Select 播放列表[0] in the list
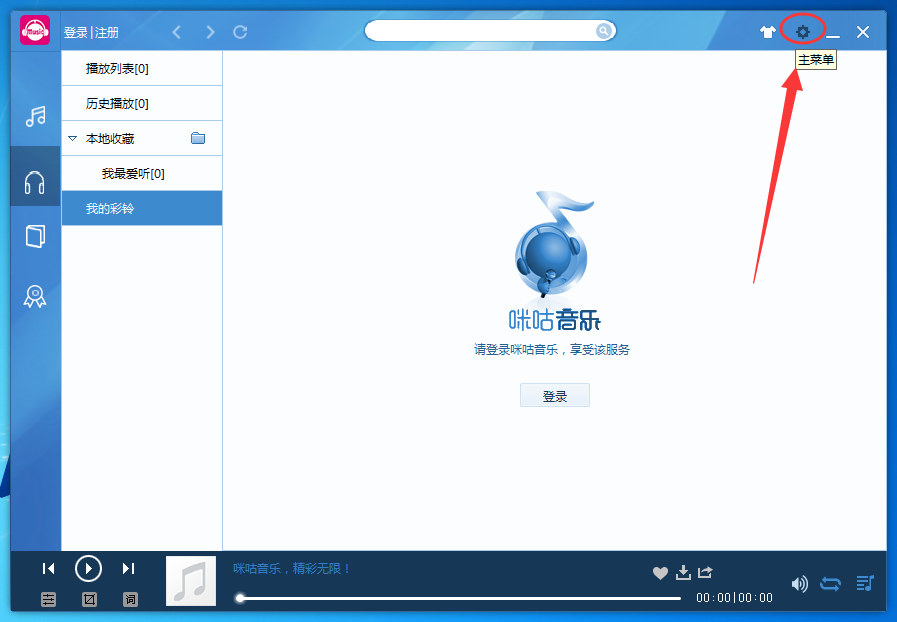The image size is (897, 622). click(x=142, y=69)
